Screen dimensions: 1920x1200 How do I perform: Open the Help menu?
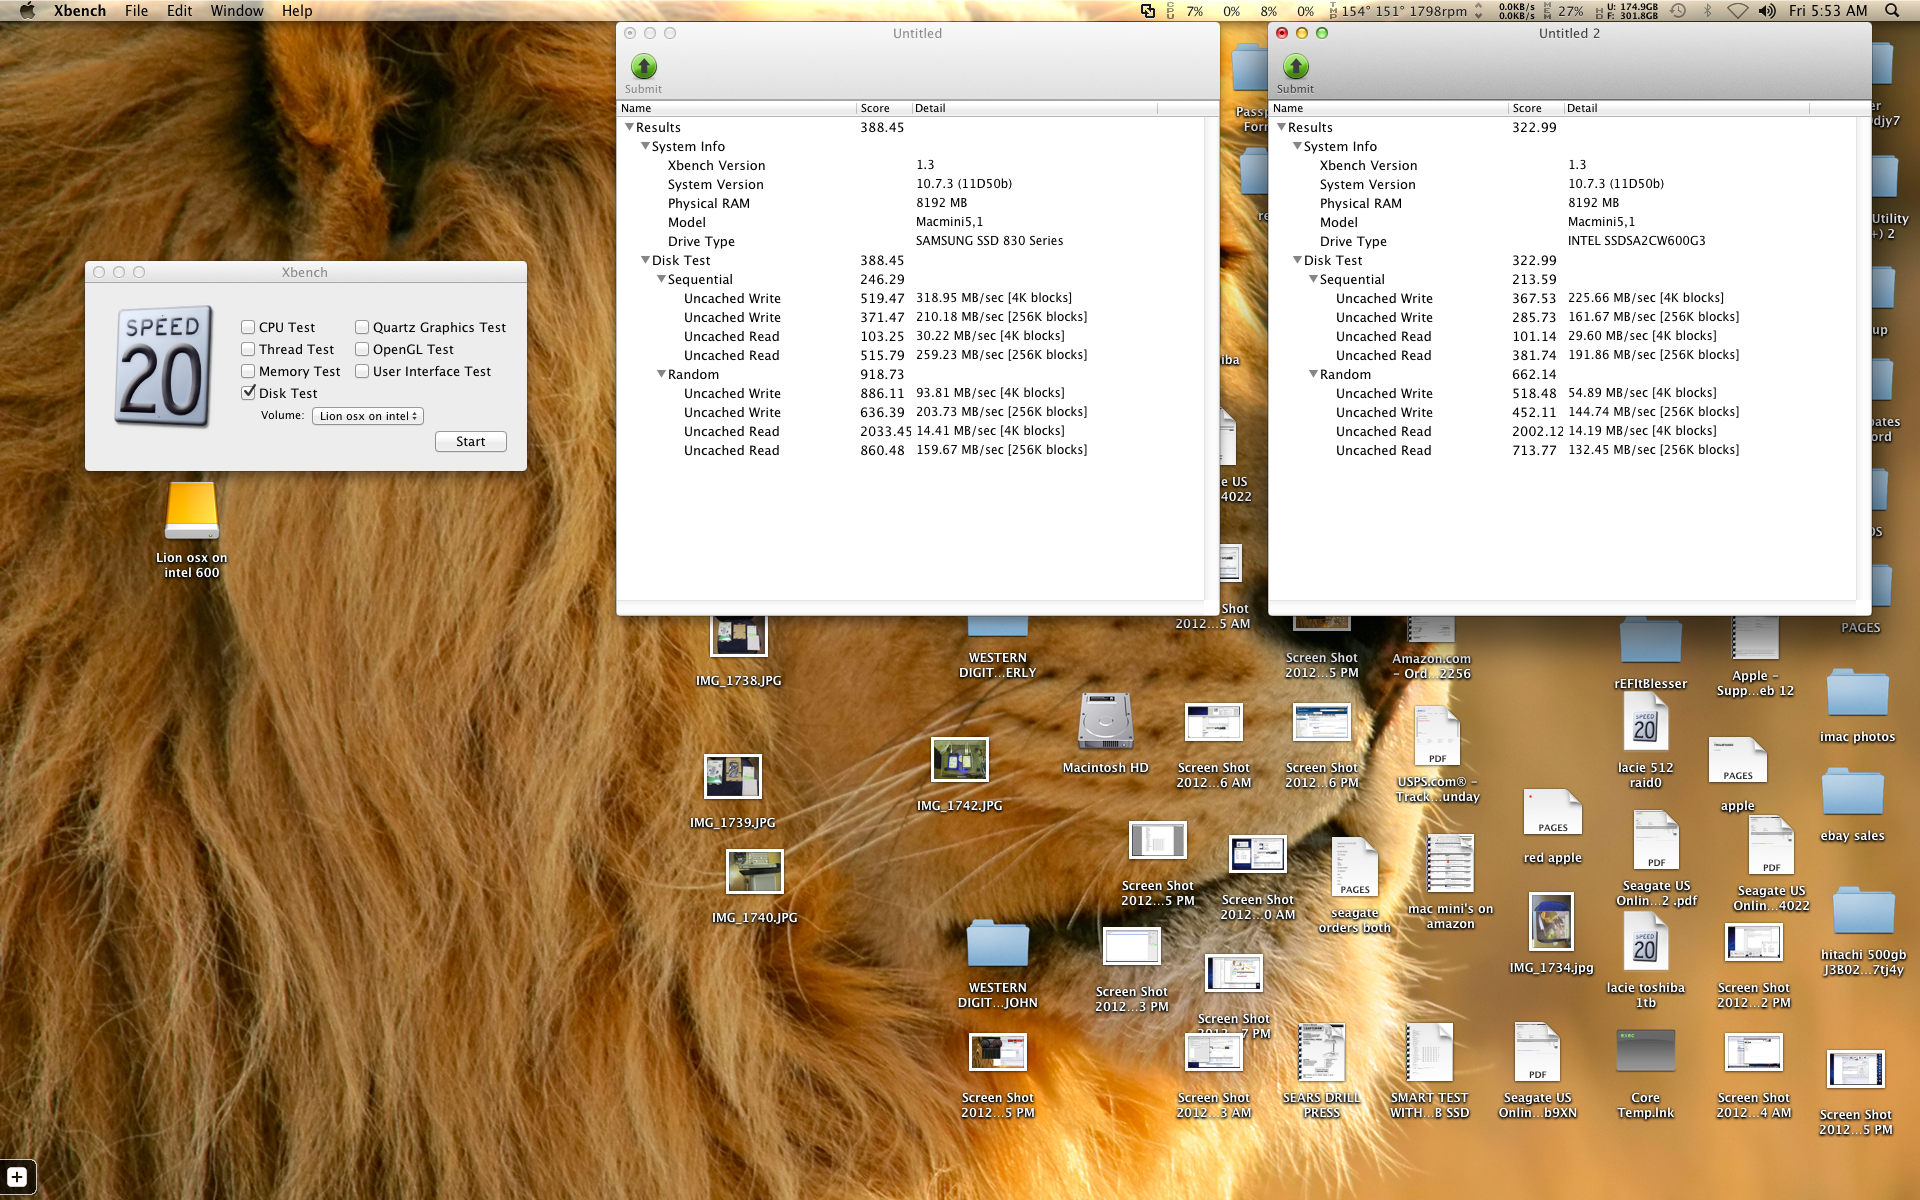coord(297,11)
